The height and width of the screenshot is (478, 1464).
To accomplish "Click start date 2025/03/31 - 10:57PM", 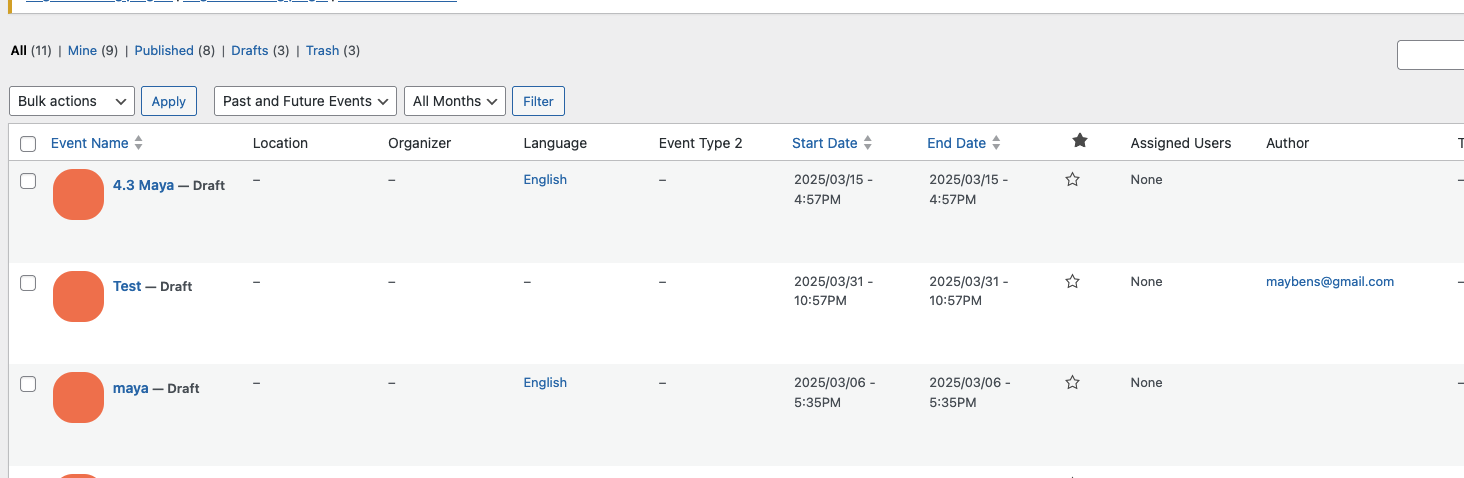I will coord(833,292).
